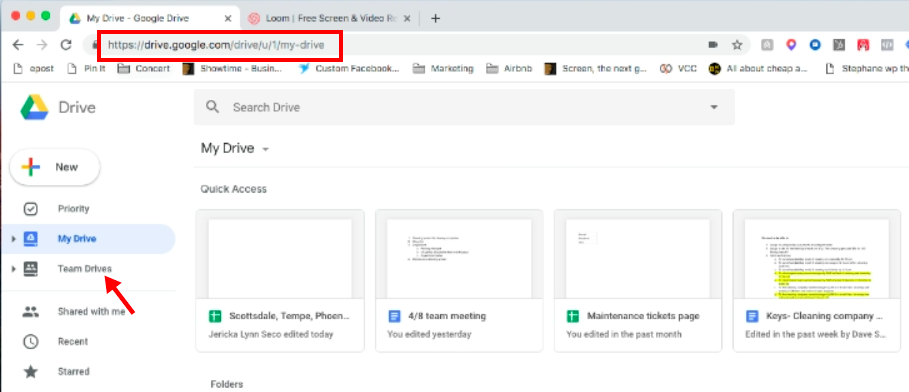
Task: Open Team Drives in the sidebar
Action: pyautogui.click(x=85, y=269)
